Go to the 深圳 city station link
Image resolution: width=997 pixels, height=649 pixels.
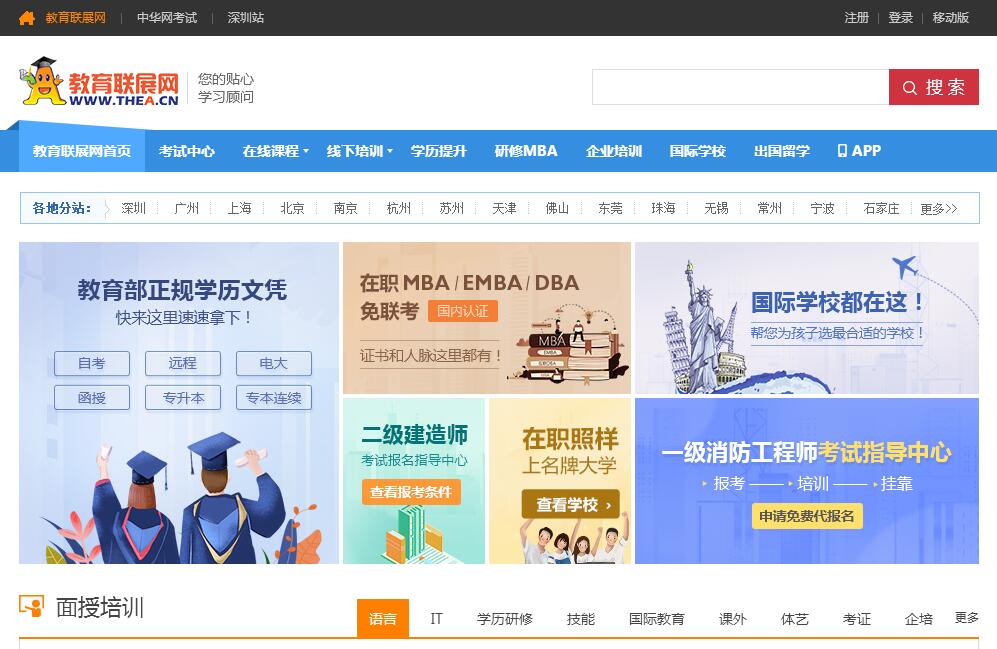134,208
